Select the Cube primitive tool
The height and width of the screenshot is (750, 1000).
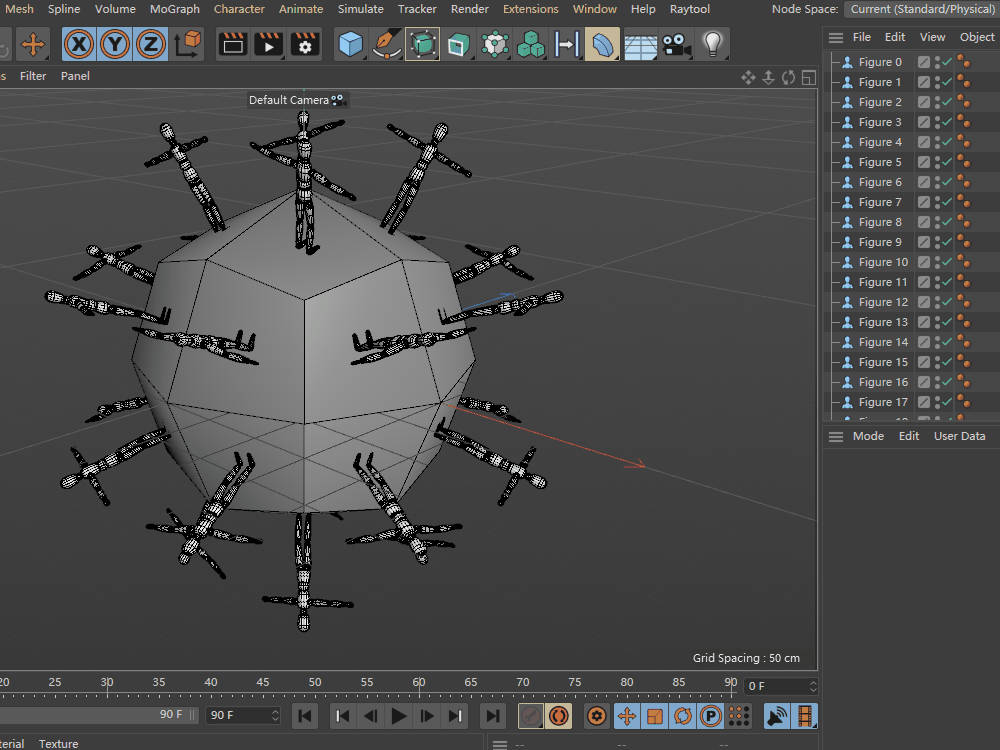[x=350, y=44]
